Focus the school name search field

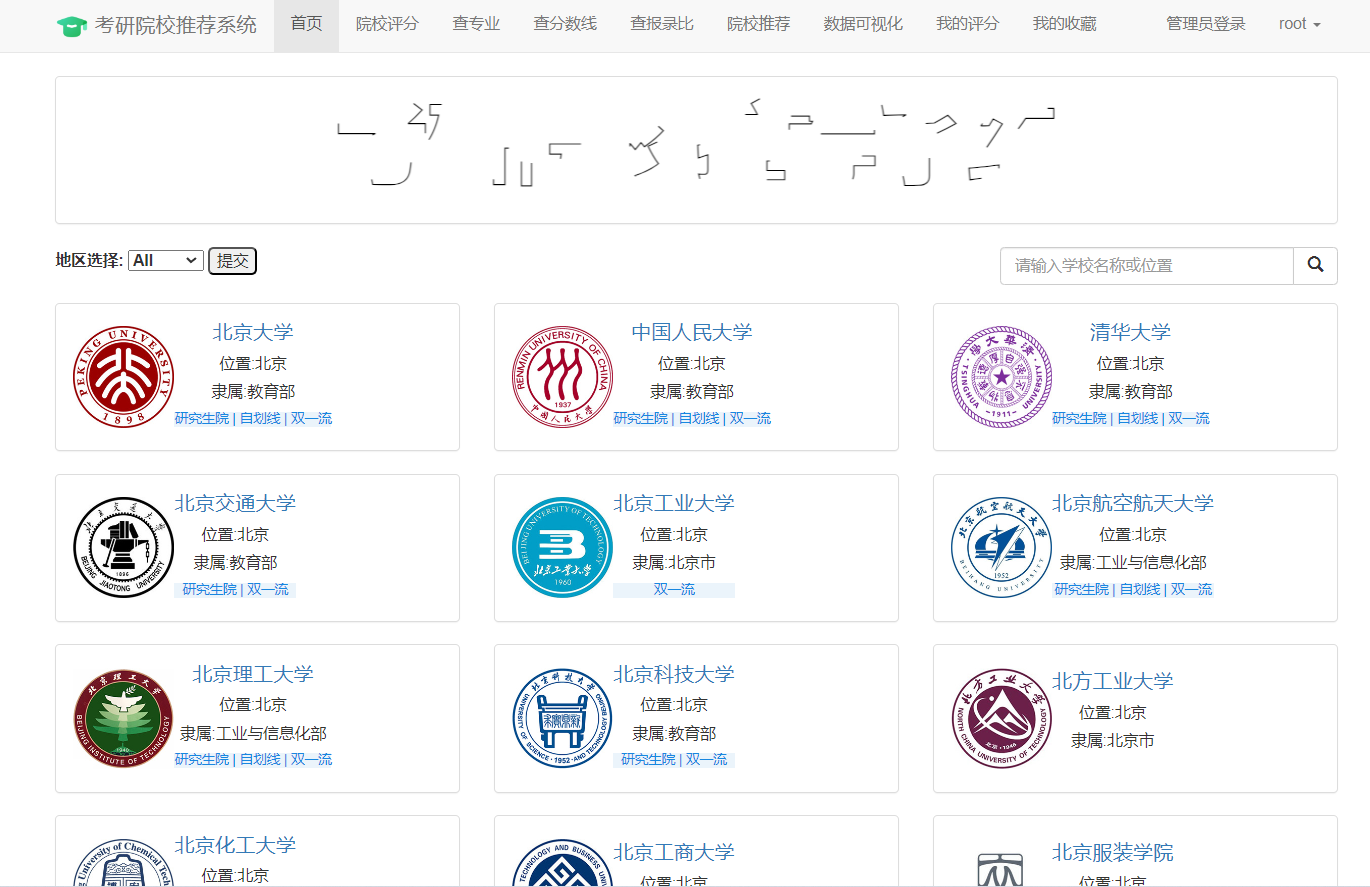[1147, 266]
